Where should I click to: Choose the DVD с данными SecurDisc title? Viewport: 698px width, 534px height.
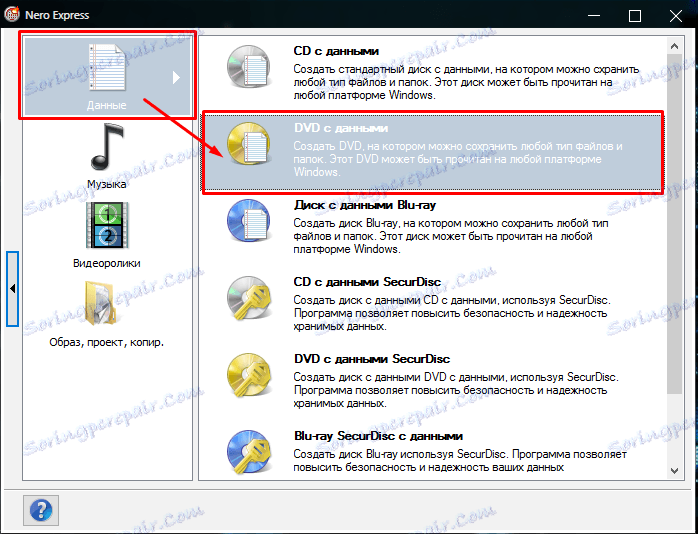(x=372, y=359)
